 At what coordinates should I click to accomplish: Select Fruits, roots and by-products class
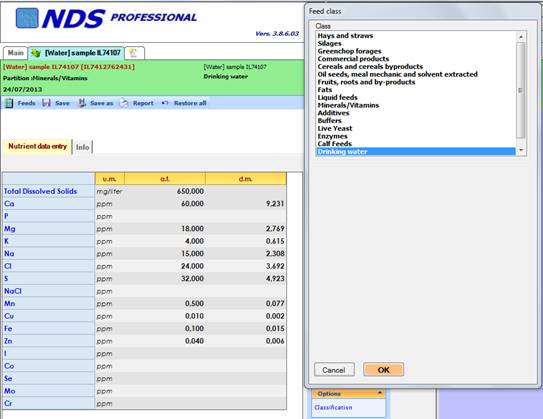tap(366, 82)
